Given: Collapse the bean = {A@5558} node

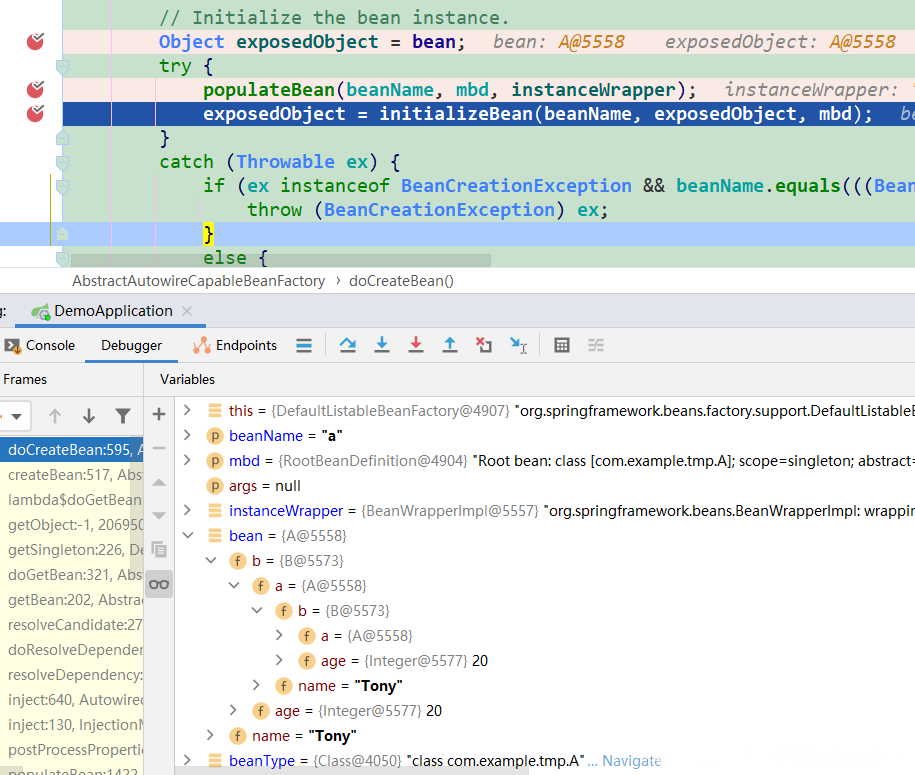Looking at the screenshot, I should (x=188, y=535).
